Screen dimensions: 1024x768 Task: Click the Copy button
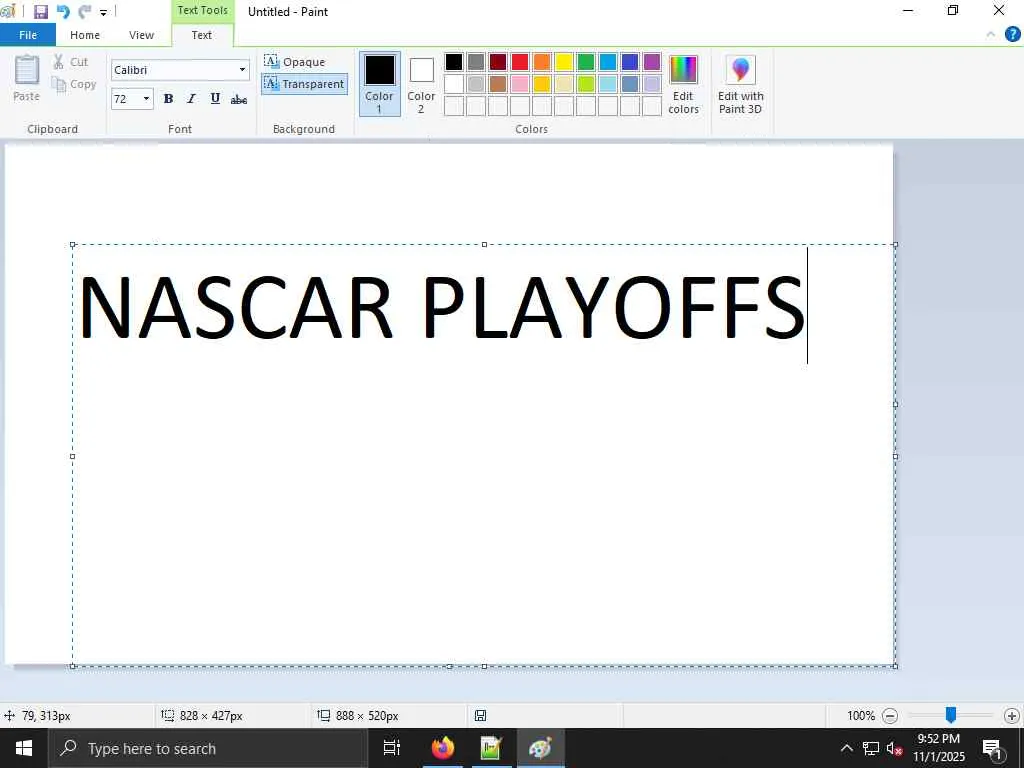[x=74, y=84]
